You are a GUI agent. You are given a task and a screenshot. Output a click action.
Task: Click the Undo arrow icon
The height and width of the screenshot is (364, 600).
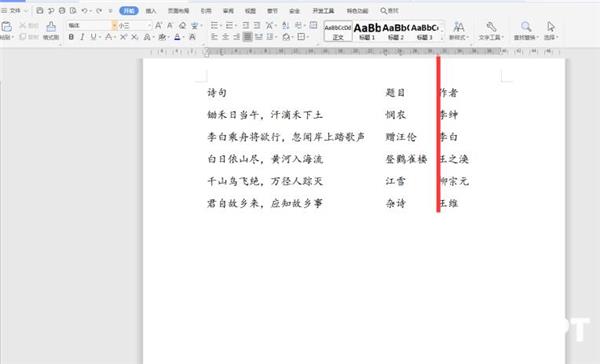coord(85,11)
